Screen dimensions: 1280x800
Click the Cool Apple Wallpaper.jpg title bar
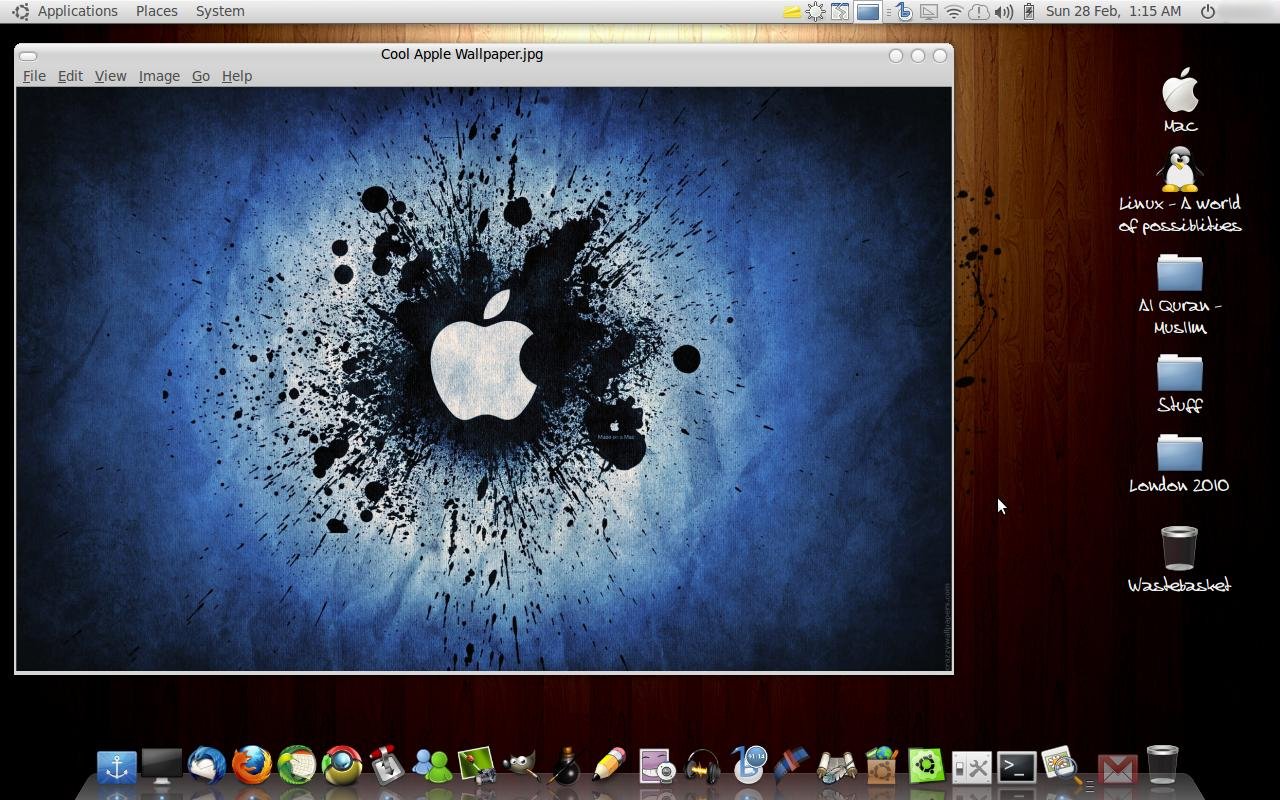[x=462, y=54]
